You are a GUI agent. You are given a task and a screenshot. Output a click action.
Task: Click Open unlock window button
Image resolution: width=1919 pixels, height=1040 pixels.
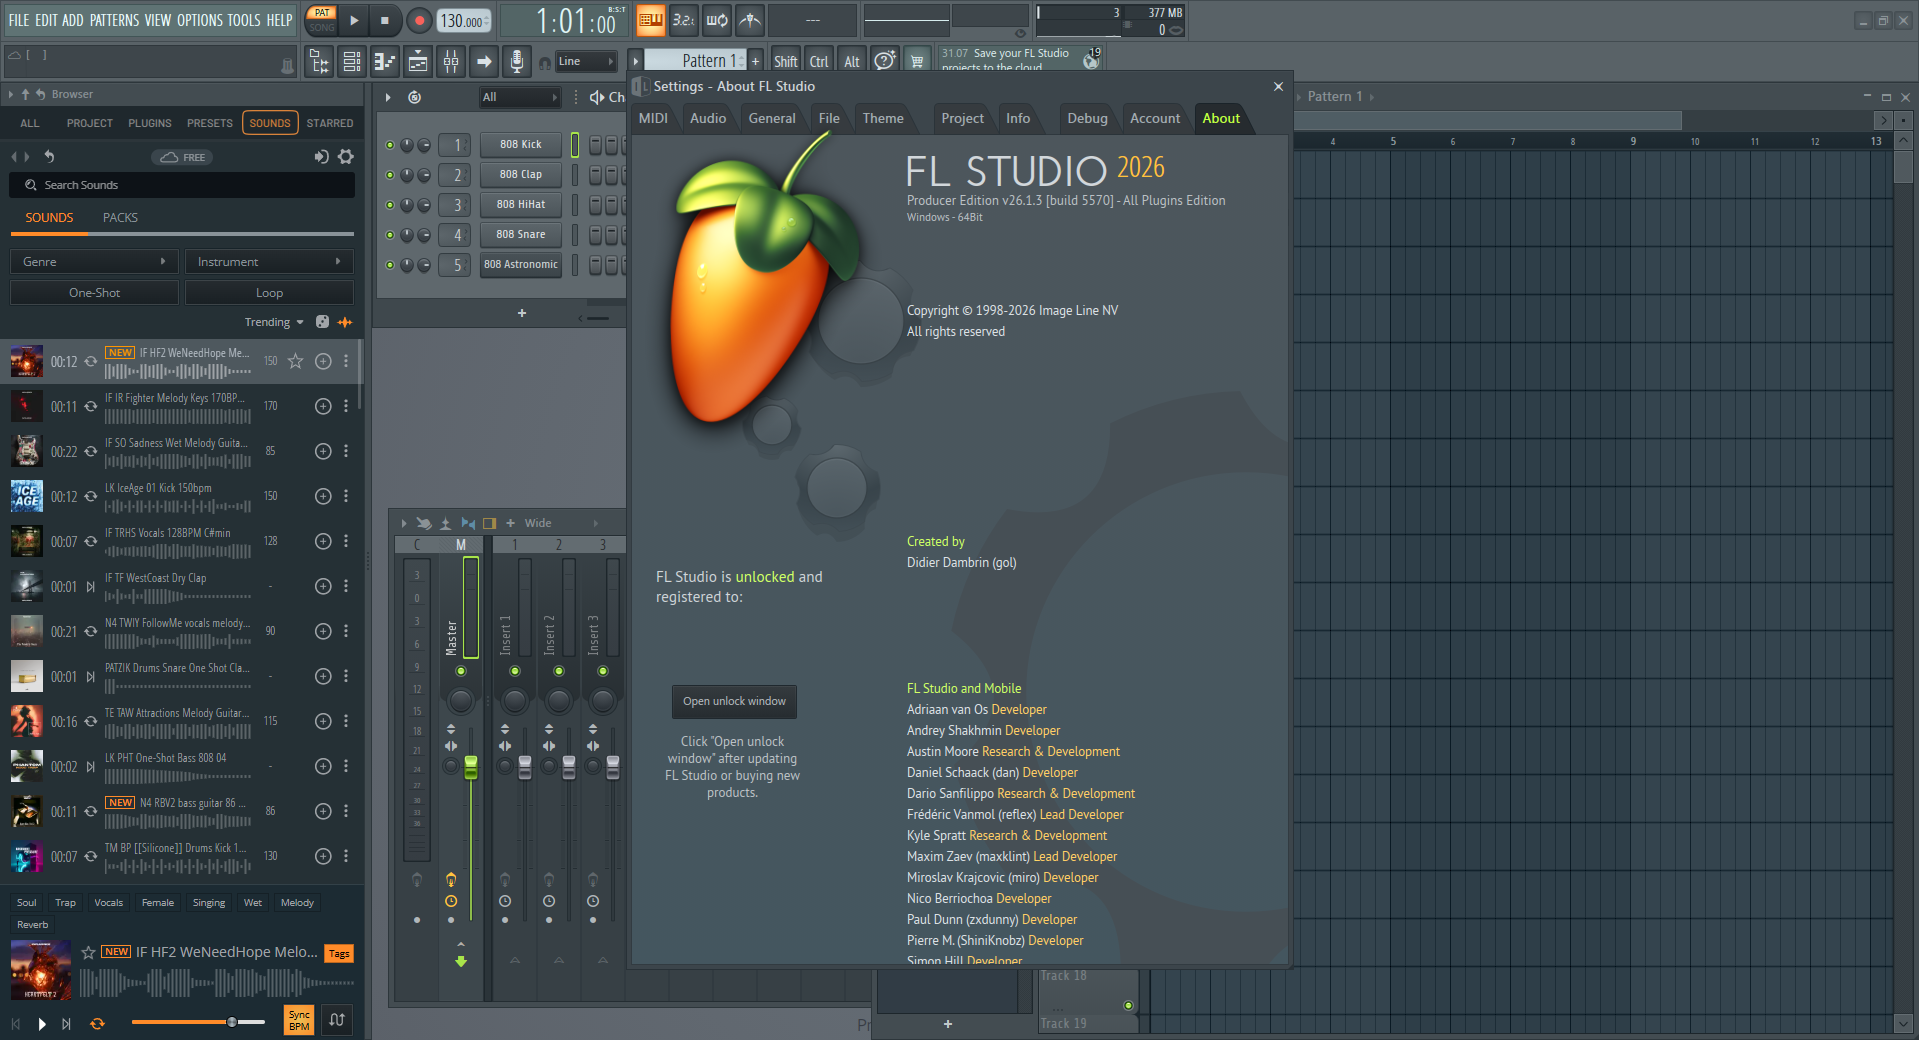[734, 701]
